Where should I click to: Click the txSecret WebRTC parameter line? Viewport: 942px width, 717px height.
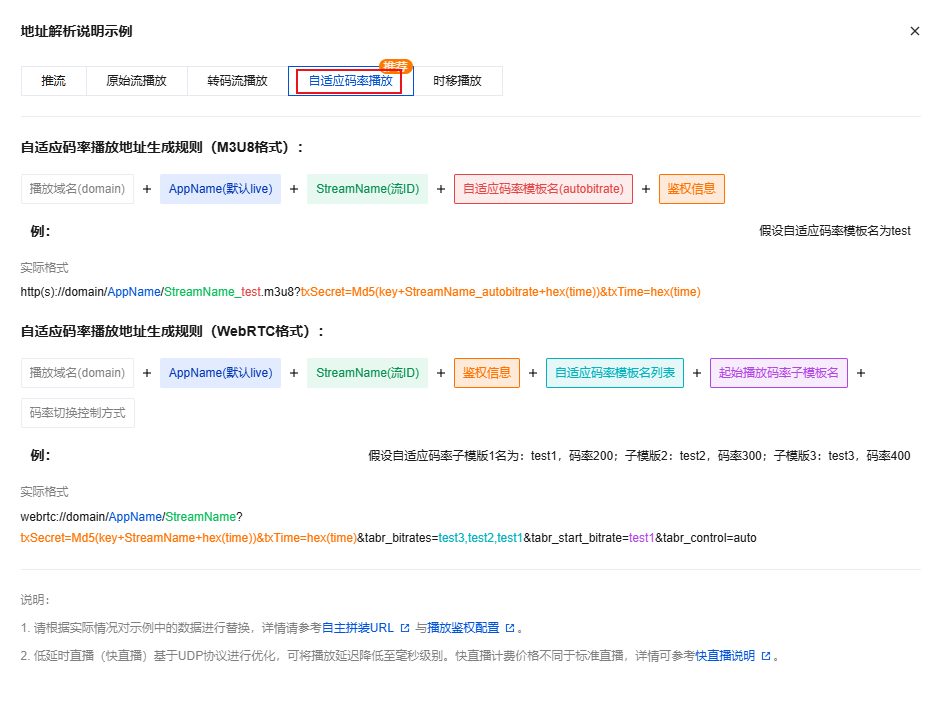tap(388, 538)
